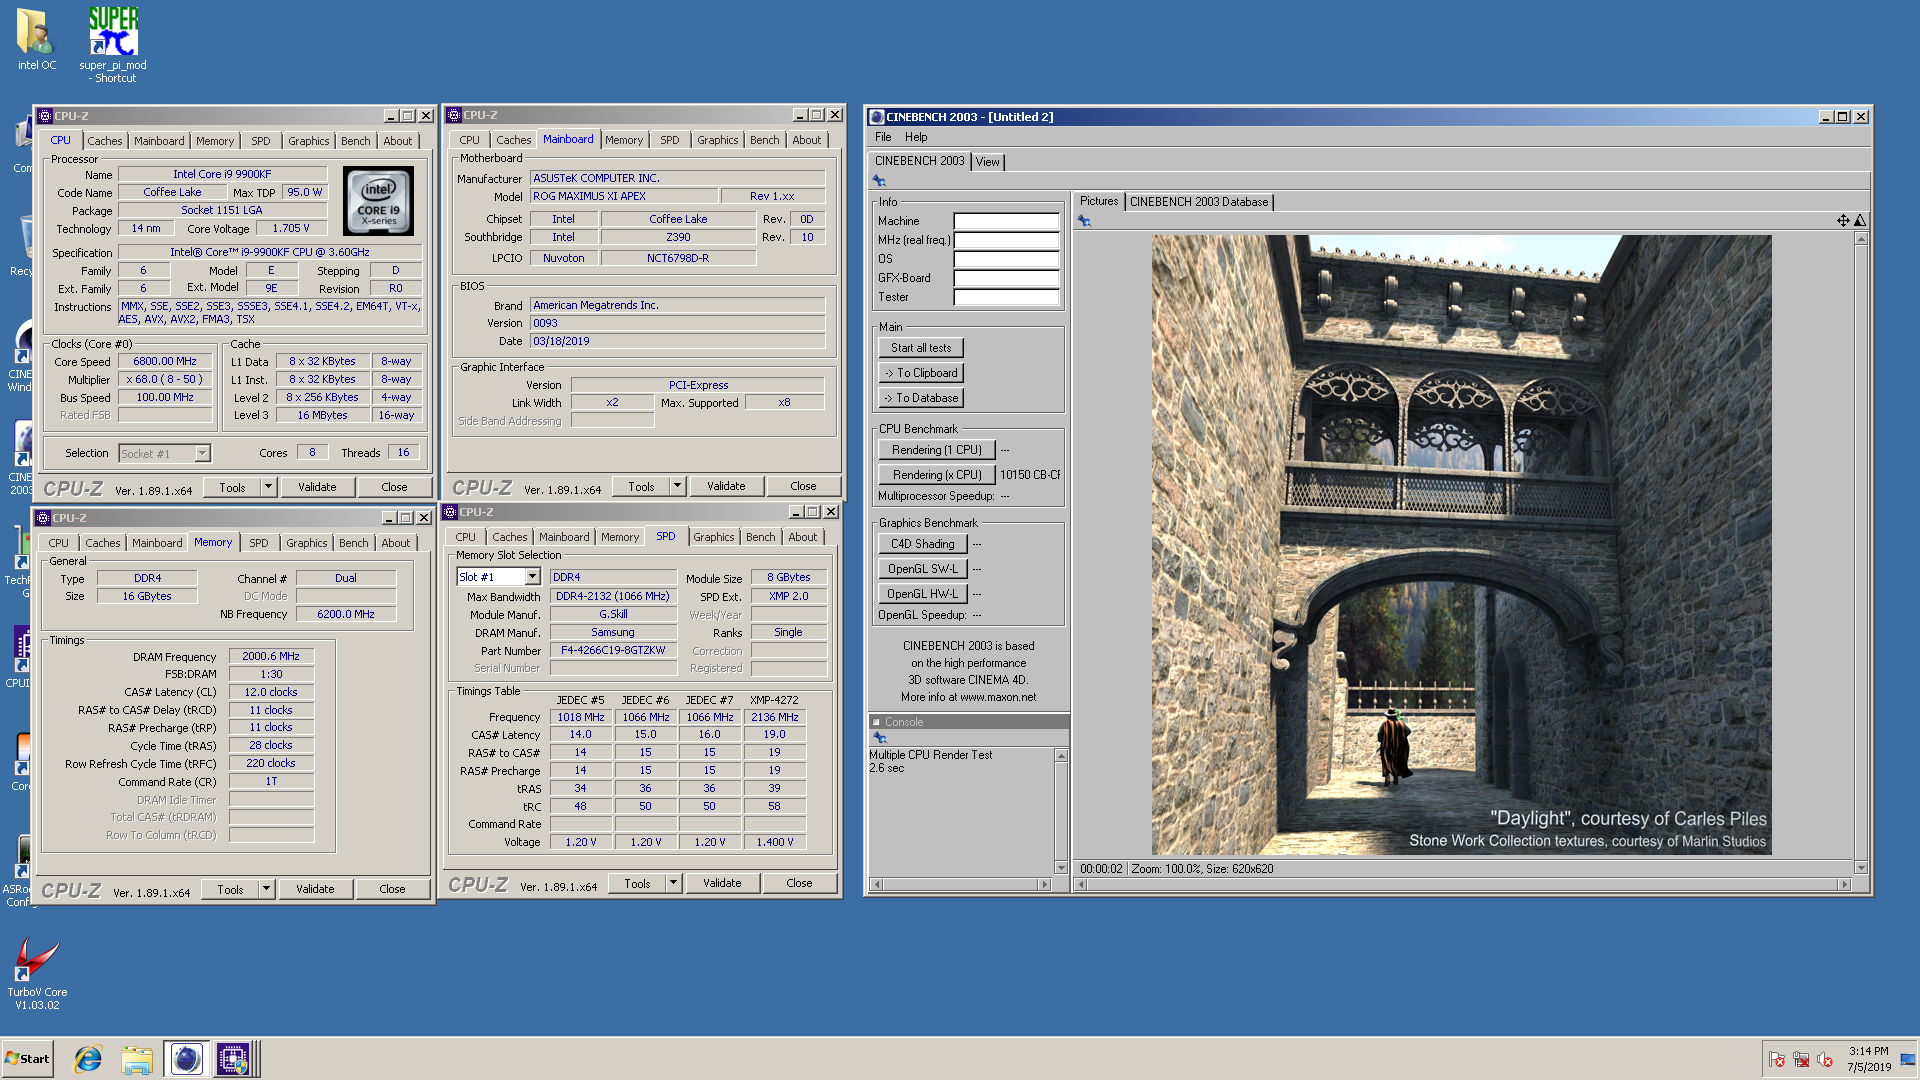Screen dimensions: 1920x1080
Task: Open TurboV Core desktop icon
Action: 37,972
